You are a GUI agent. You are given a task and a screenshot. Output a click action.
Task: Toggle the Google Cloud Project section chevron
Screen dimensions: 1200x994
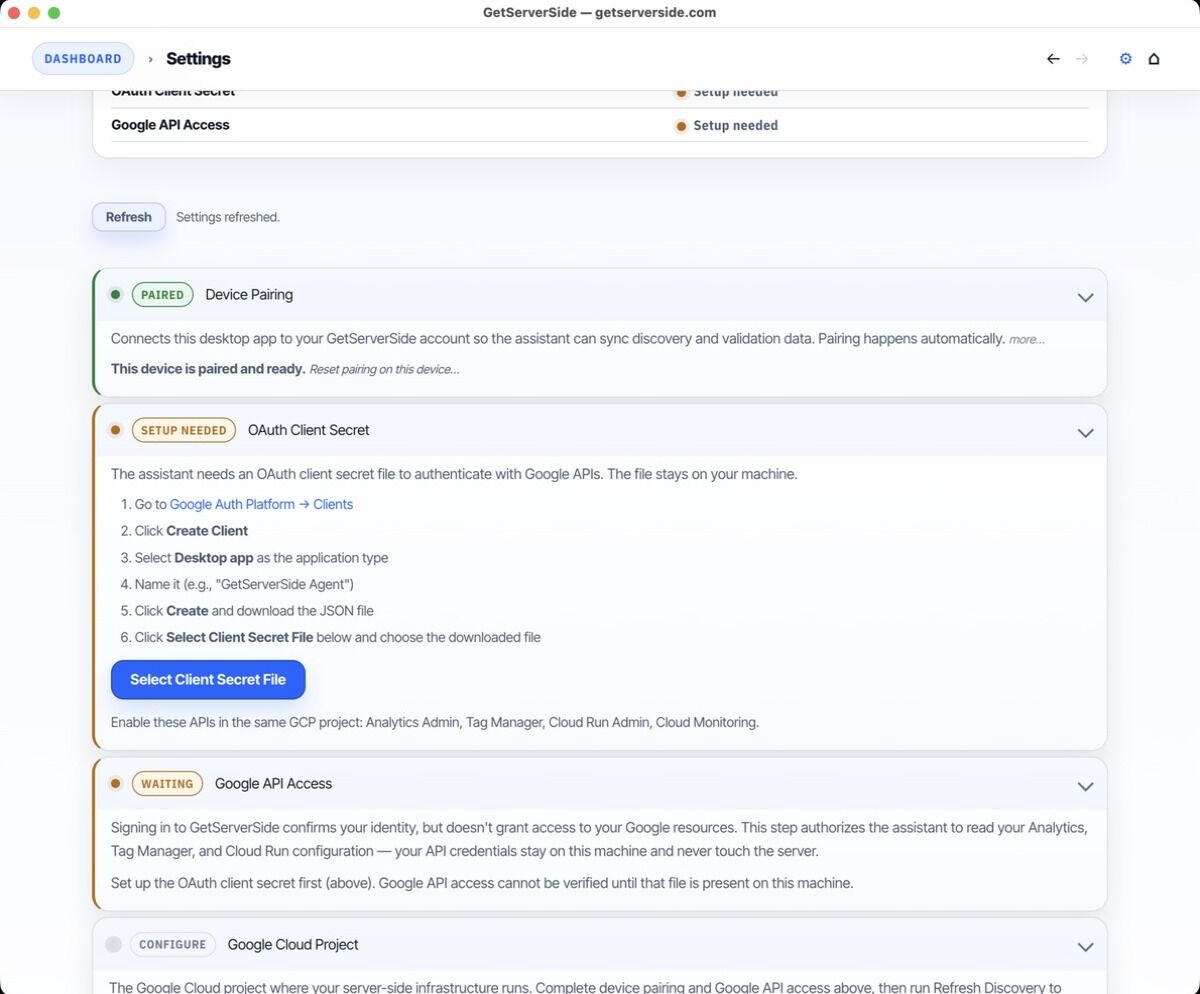coord(1085,946)
